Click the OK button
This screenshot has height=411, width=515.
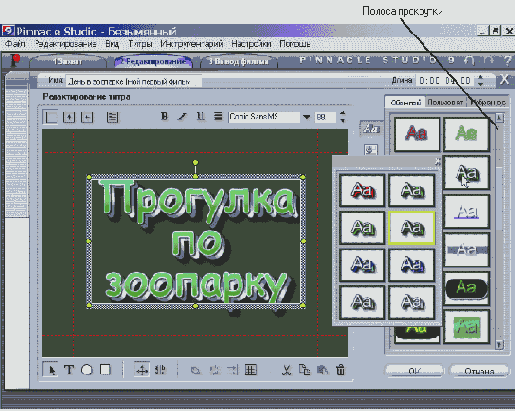[x=414, y=371]
